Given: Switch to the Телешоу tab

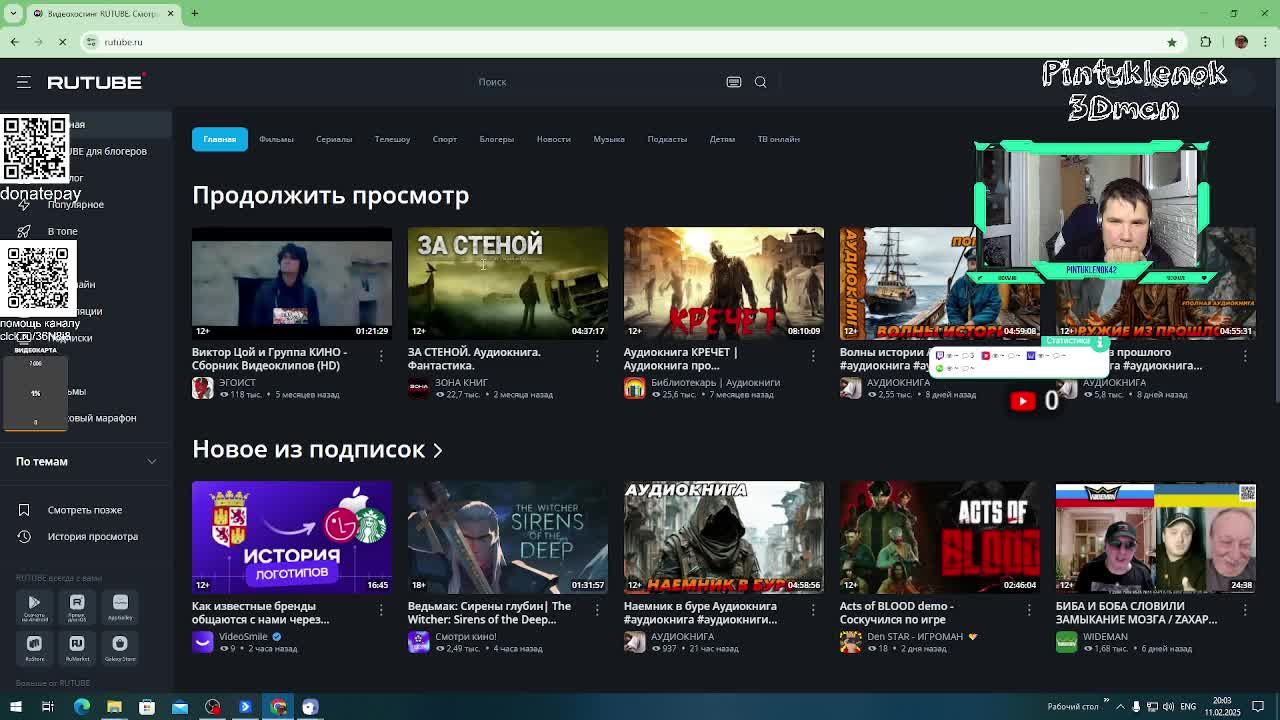Looking at the screenshot, I should (392, 139).
